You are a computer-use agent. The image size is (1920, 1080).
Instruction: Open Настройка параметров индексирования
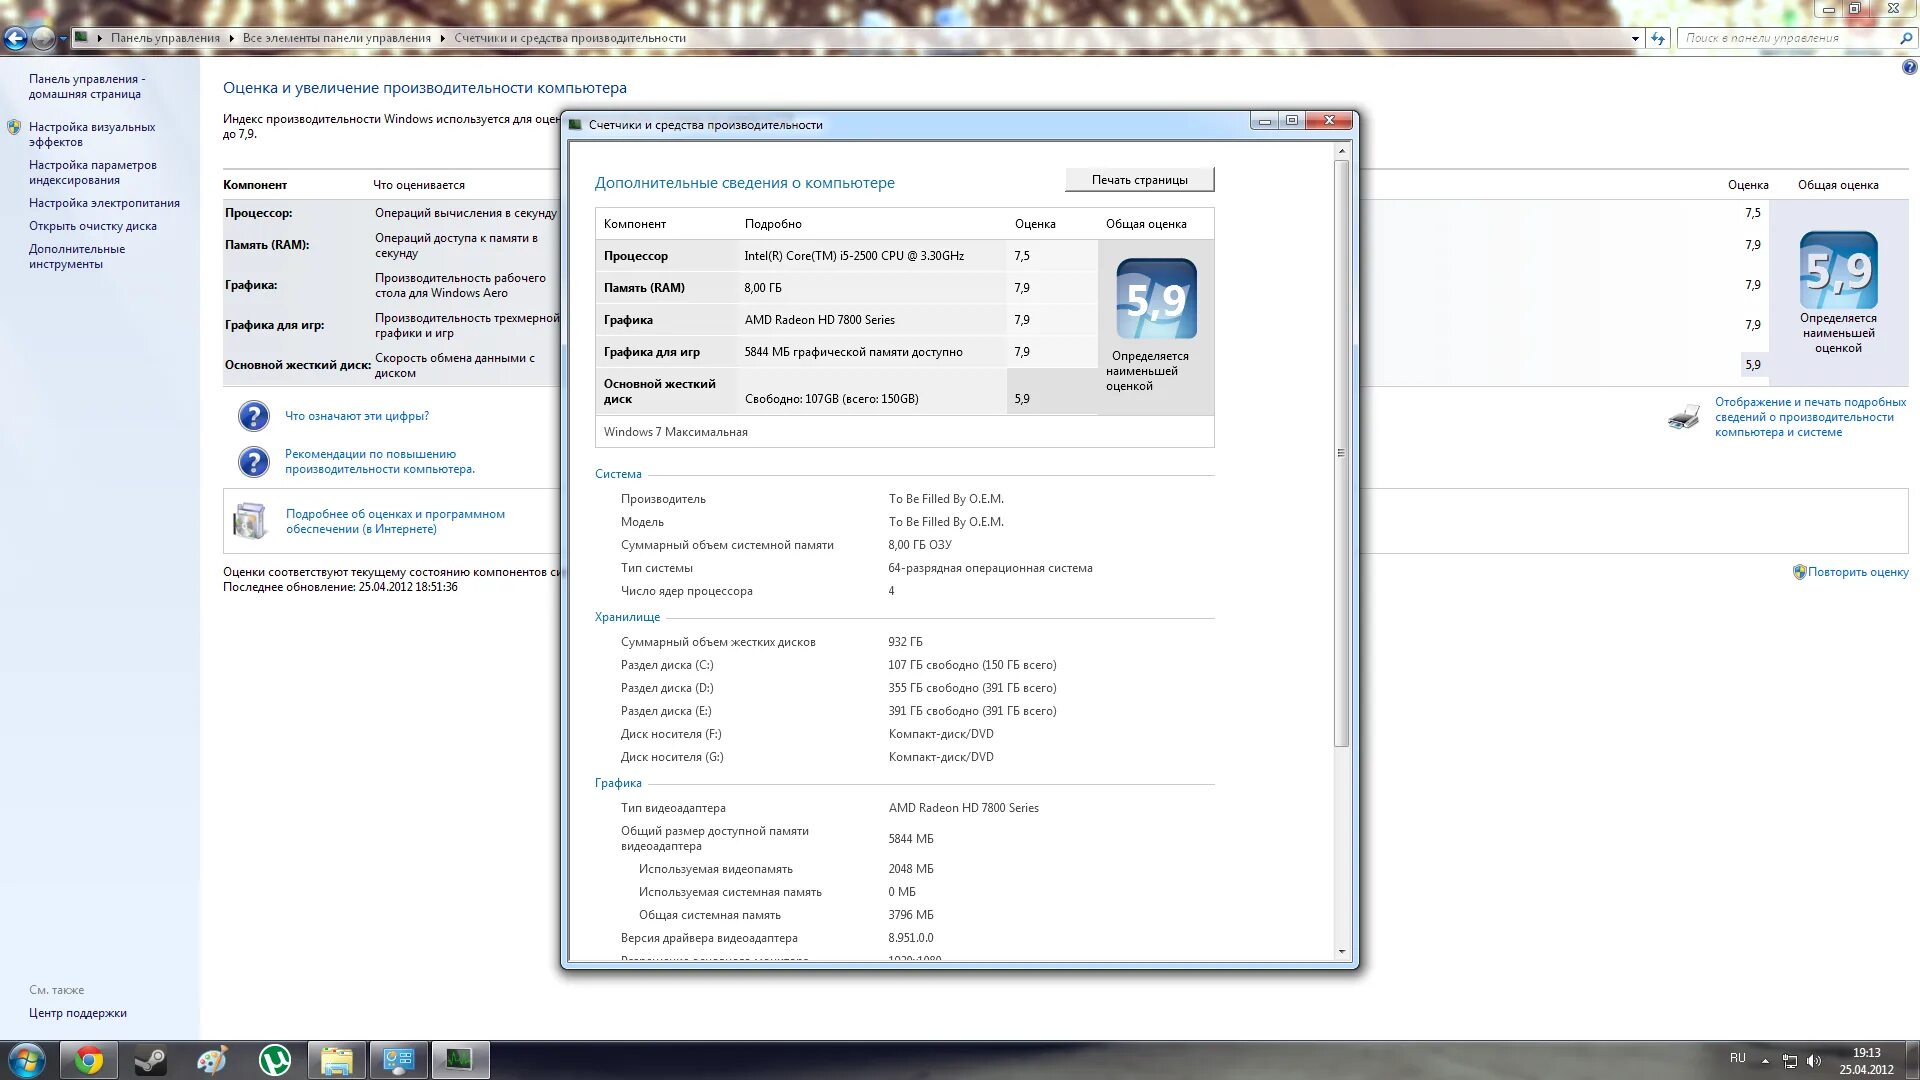[93, 172]
